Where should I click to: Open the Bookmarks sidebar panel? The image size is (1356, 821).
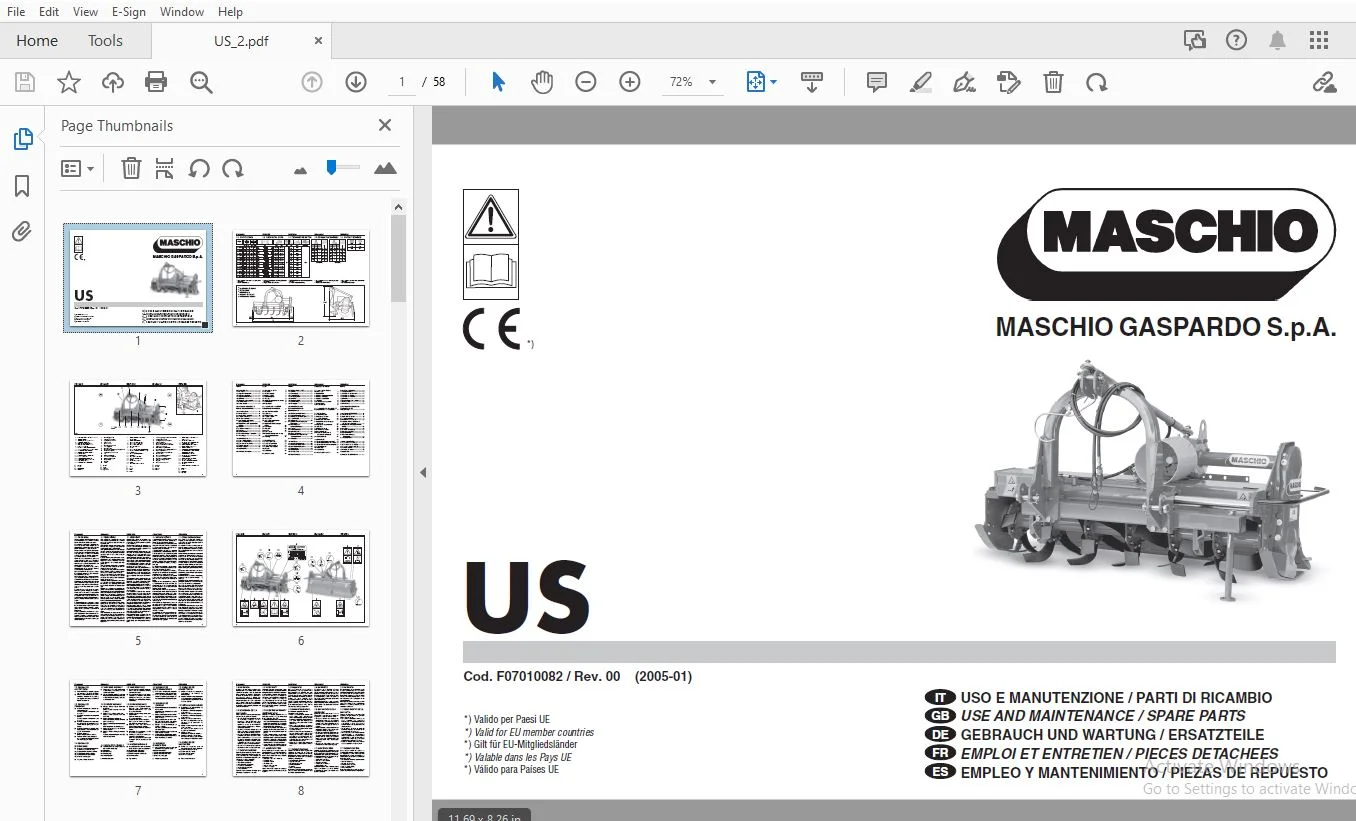click(22, 186)
